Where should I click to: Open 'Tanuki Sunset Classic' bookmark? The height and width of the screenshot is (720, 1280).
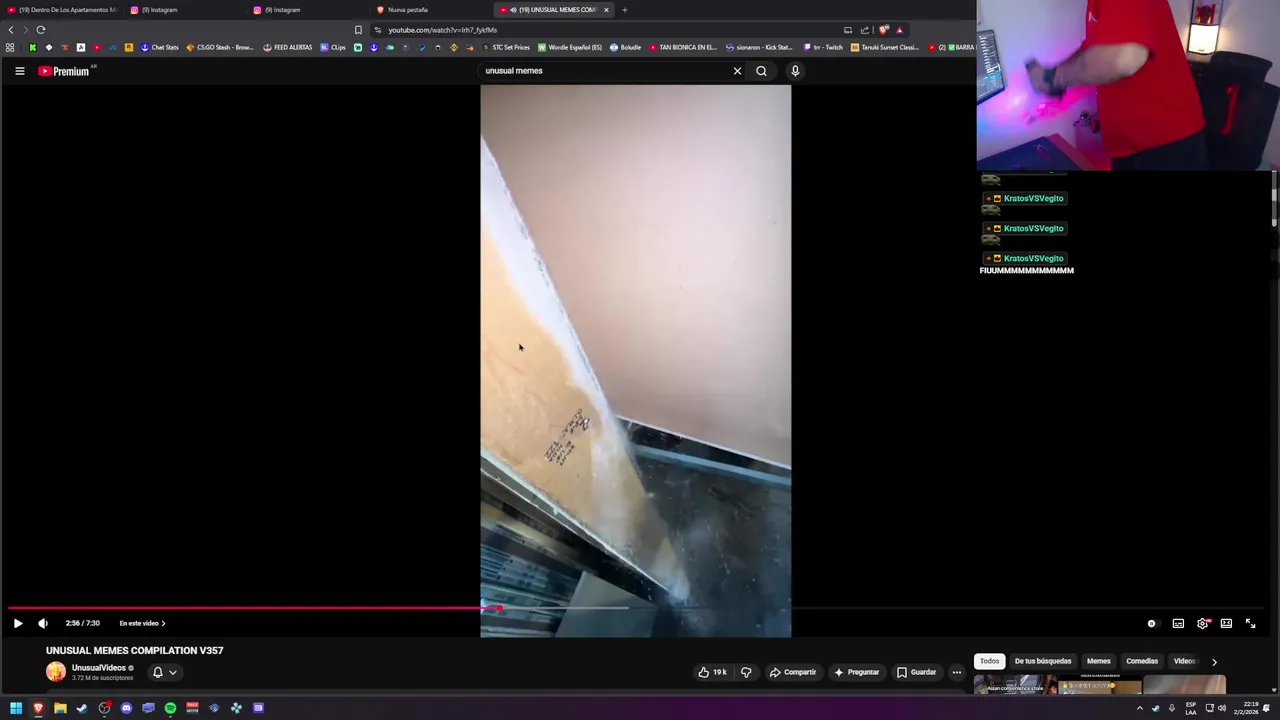click(x=884, y=47)
